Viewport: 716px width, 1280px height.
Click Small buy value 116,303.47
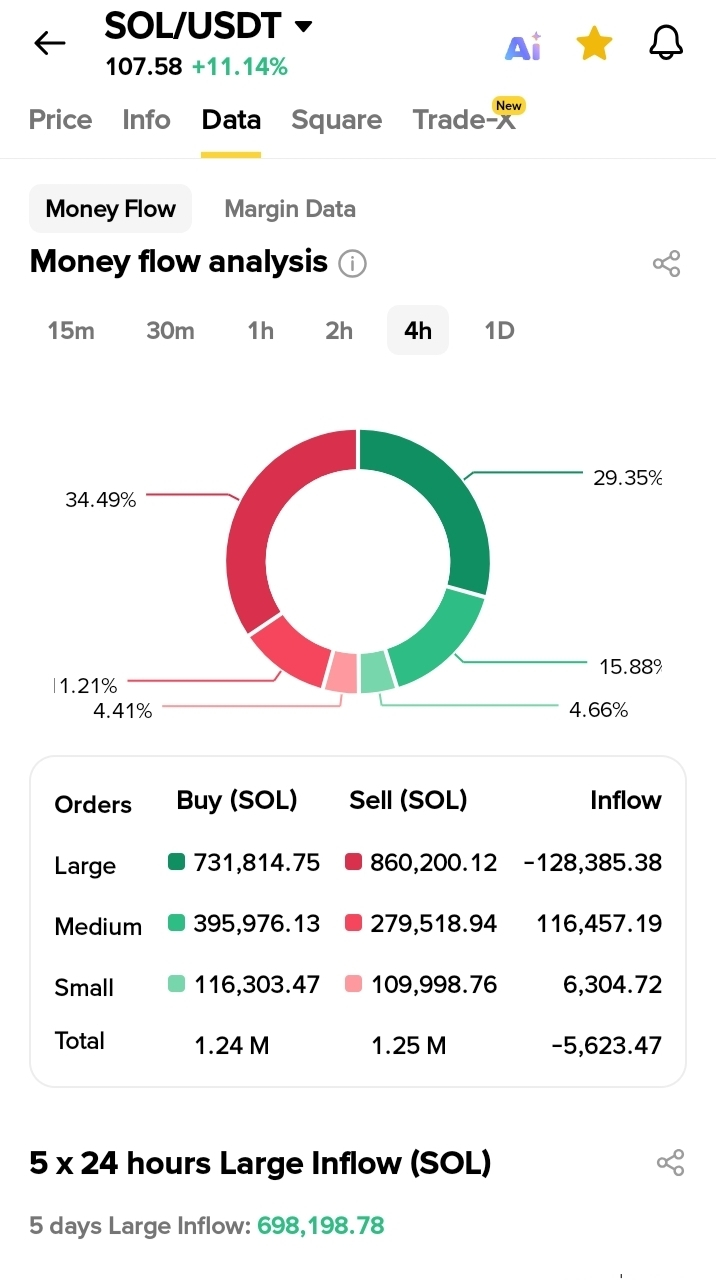coord(257,984)
